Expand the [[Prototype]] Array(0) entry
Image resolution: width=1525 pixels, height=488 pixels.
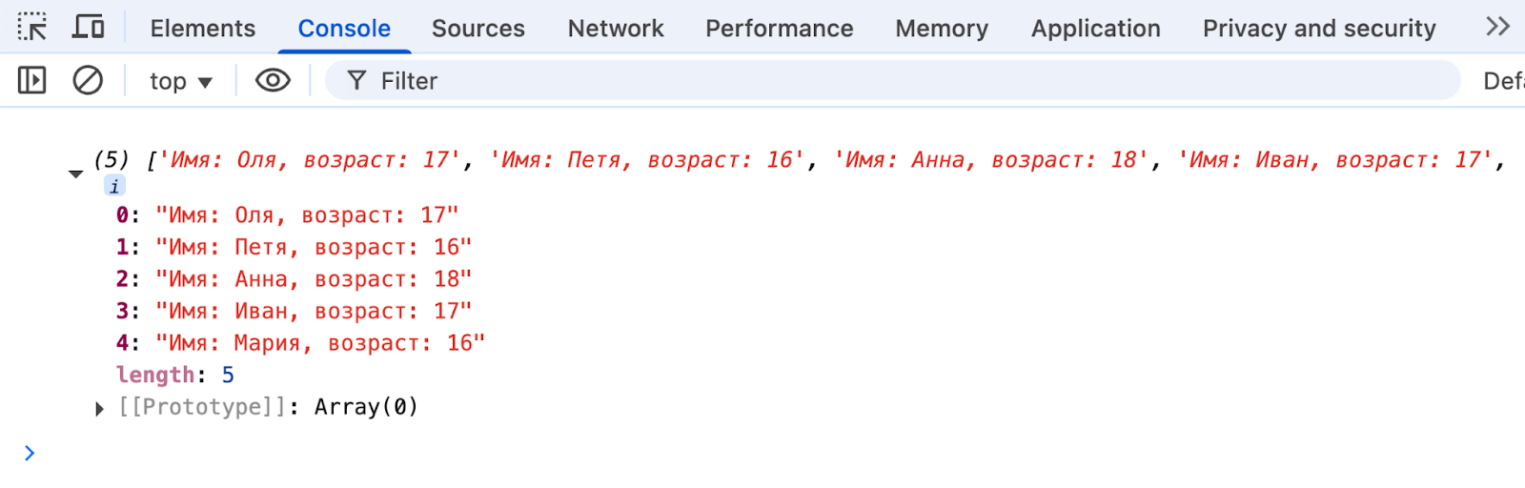click(100, 408)
